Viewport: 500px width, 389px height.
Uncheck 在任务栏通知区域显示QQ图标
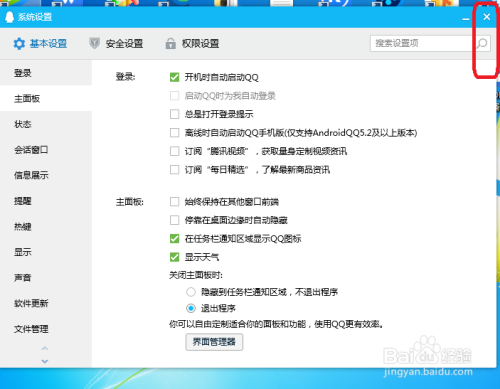click(174, 239)
